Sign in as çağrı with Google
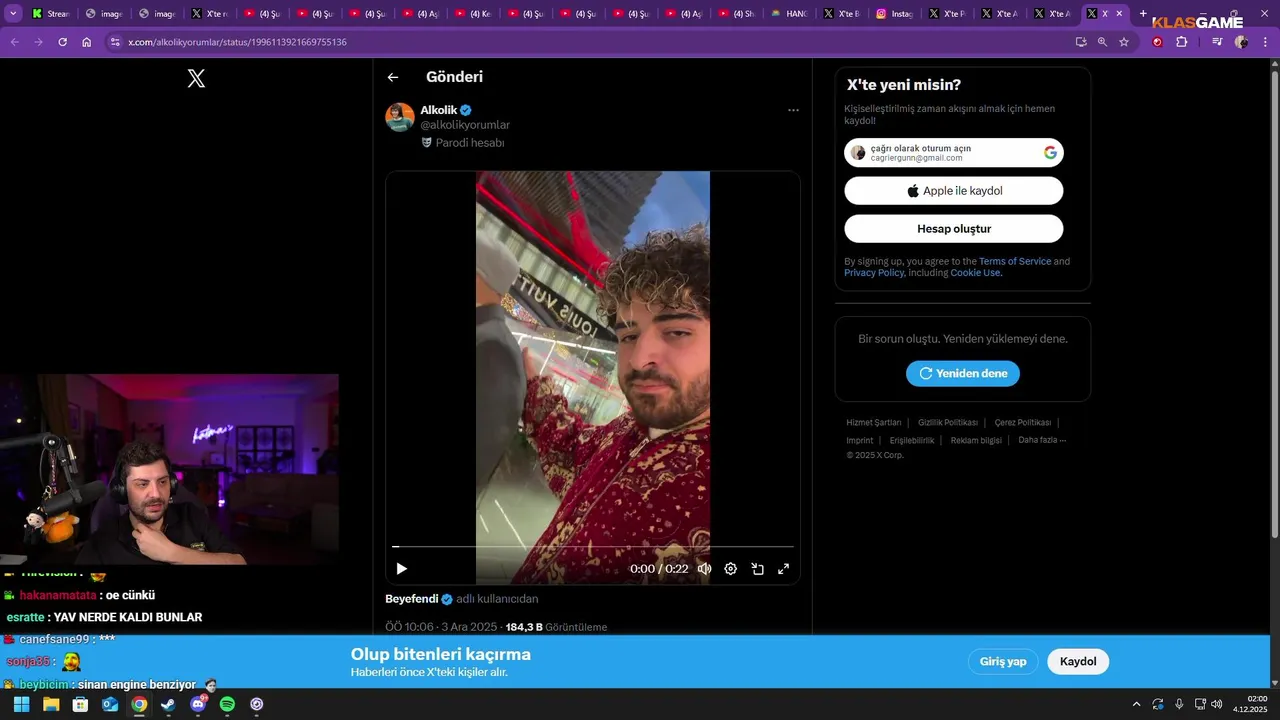Viewport: 1280px width, 720px height. tap(954, 153)
